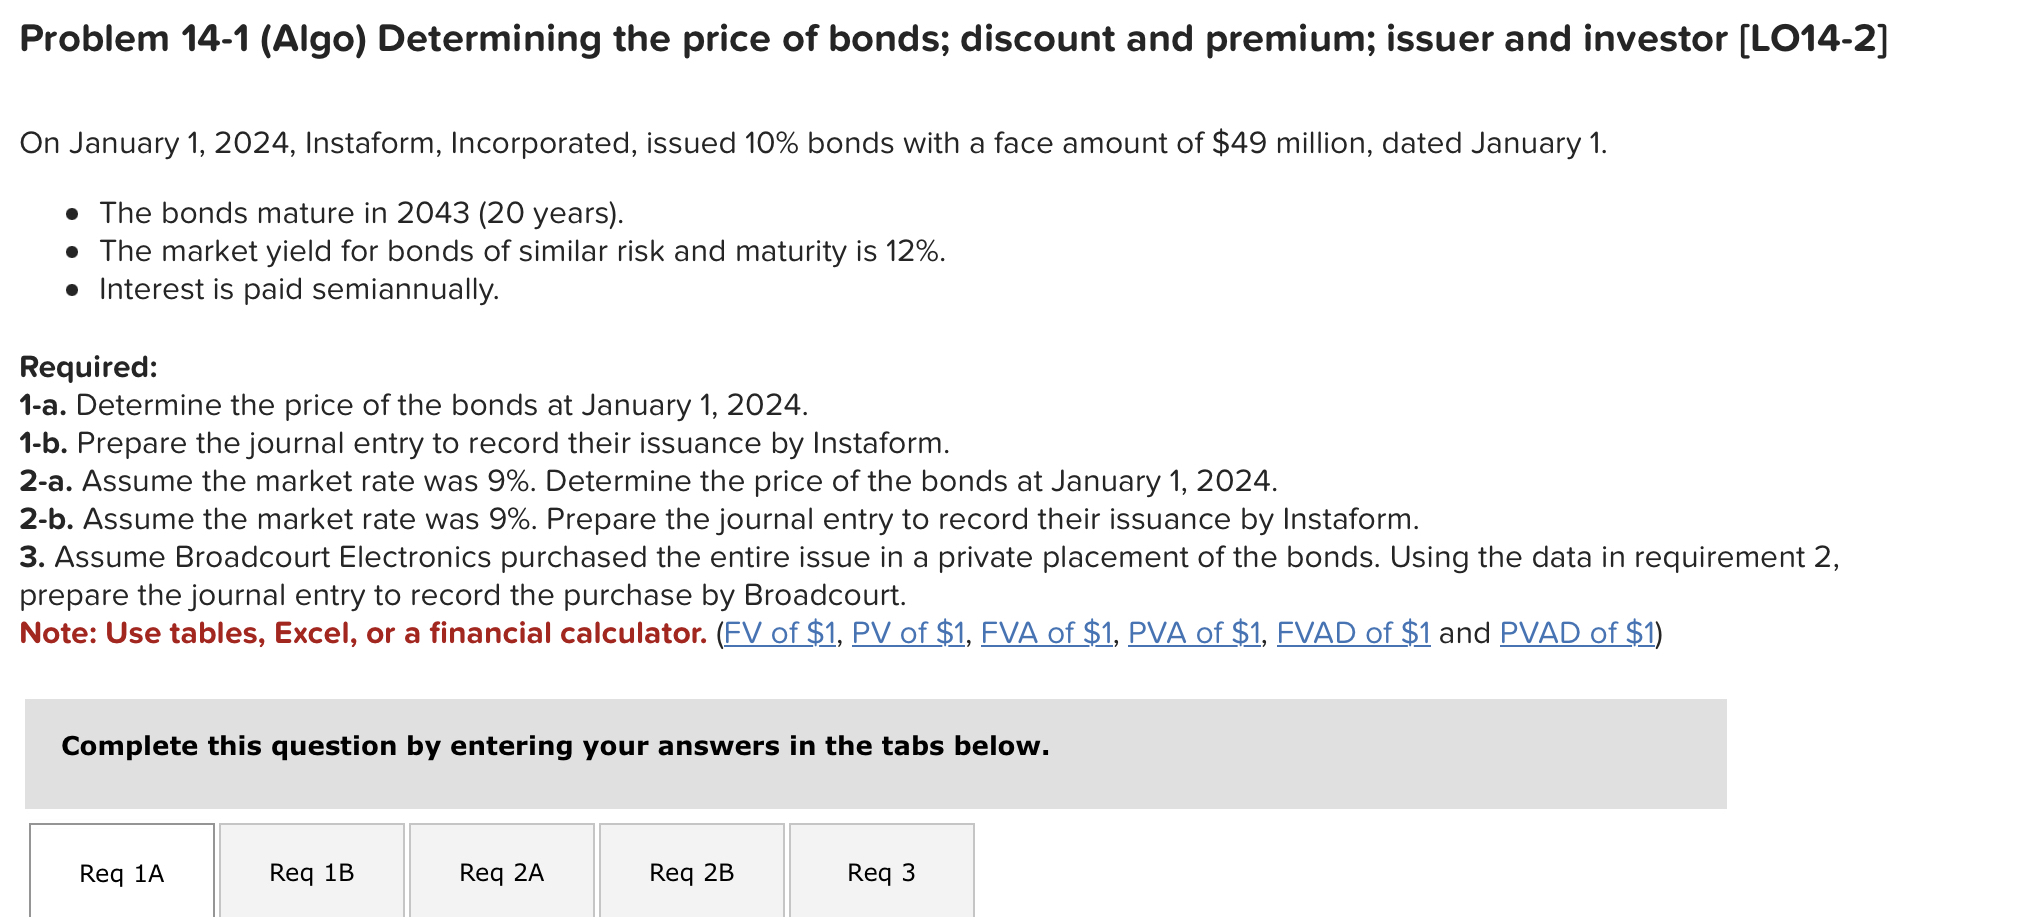Open the Req 1A tab
Screen dimensions: 2017x917
click(x=122, y=873)
